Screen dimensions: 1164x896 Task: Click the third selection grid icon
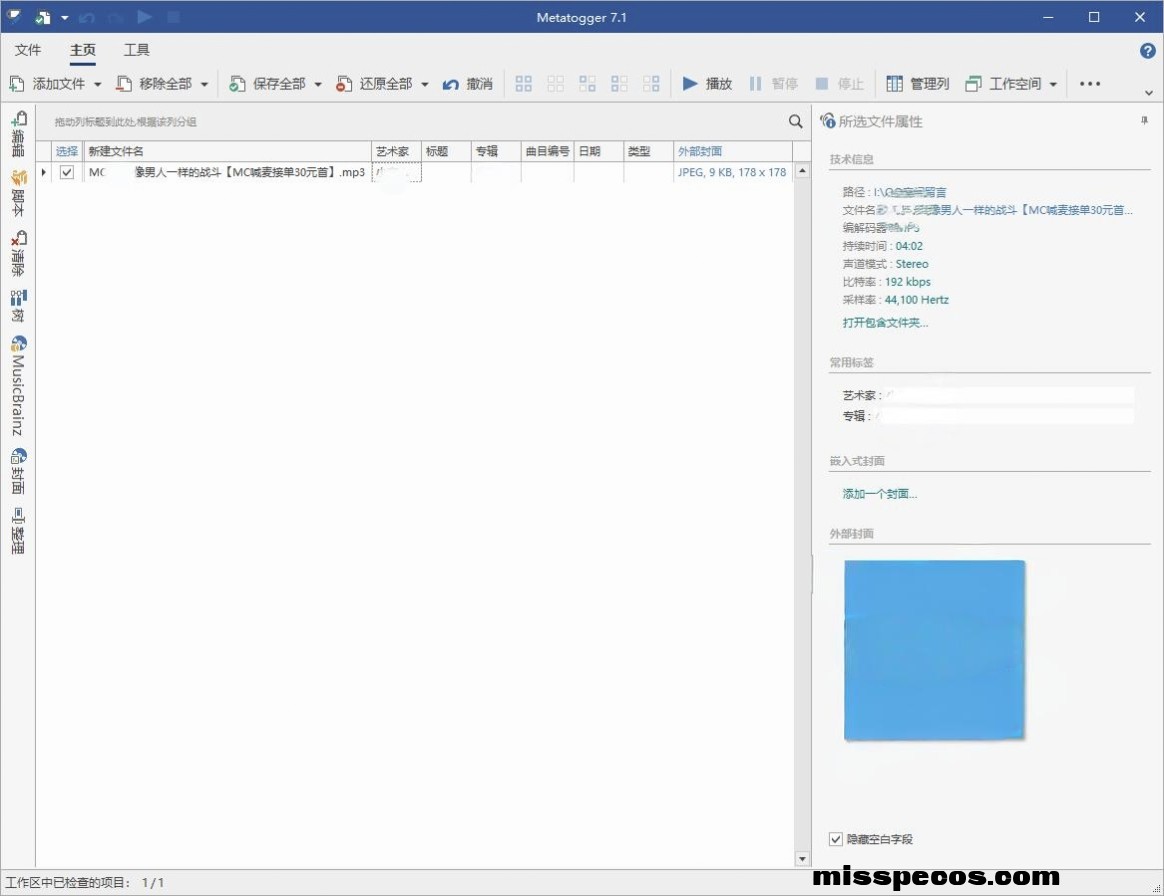point(587,84)
